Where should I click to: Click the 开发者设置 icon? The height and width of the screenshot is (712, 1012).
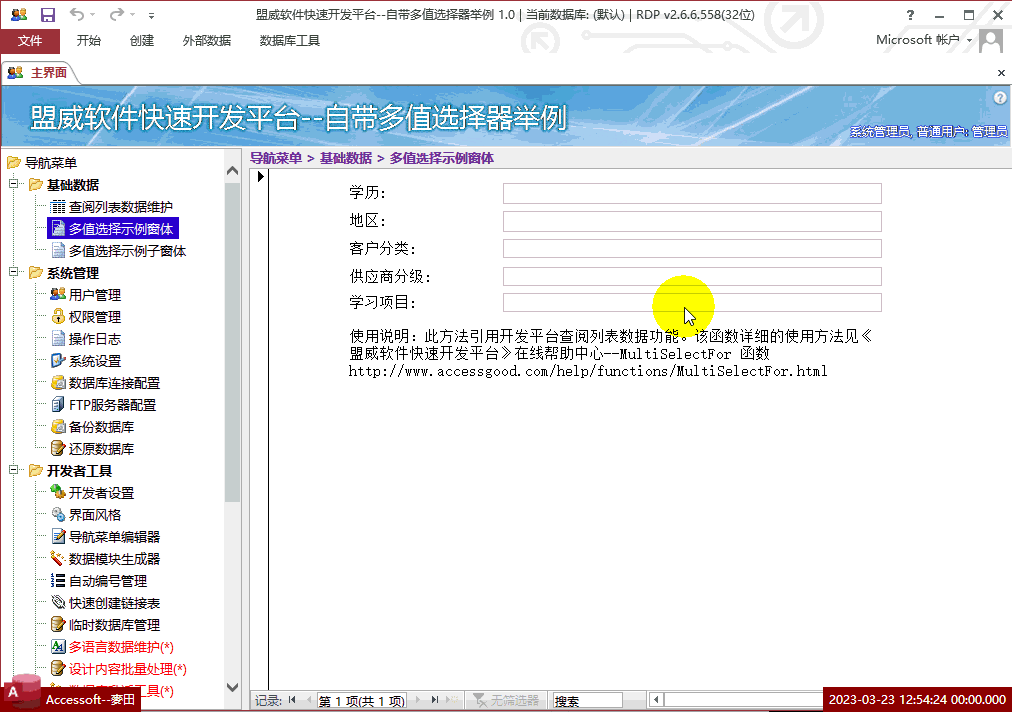click(x=58, y=493)
